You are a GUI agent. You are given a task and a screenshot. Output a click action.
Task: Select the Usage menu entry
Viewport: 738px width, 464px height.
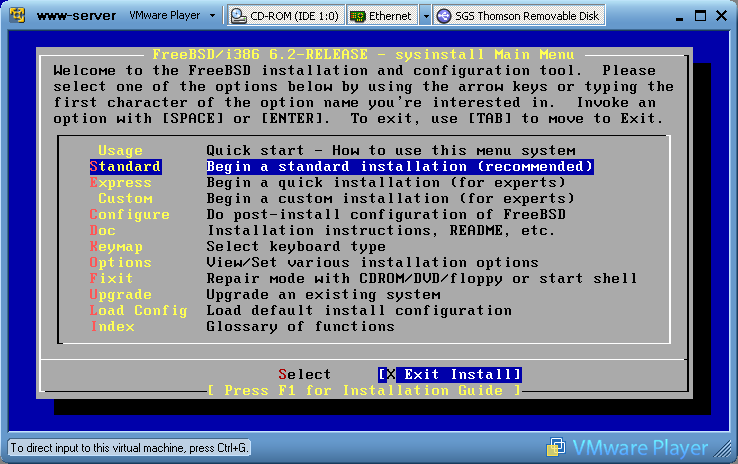coord(120,151)
